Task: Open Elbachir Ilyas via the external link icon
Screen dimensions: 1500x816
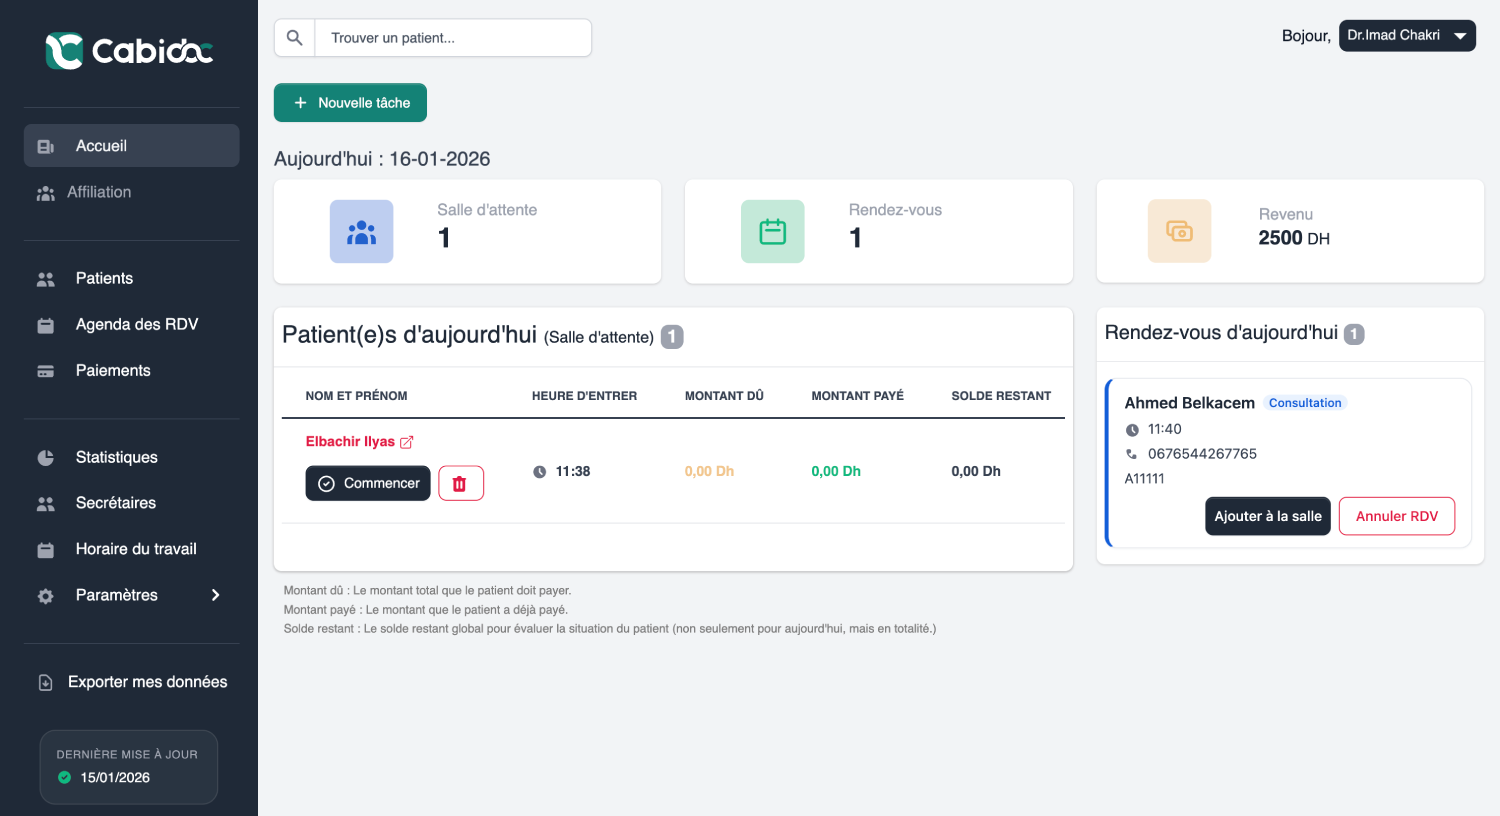Action: point(406,440)
